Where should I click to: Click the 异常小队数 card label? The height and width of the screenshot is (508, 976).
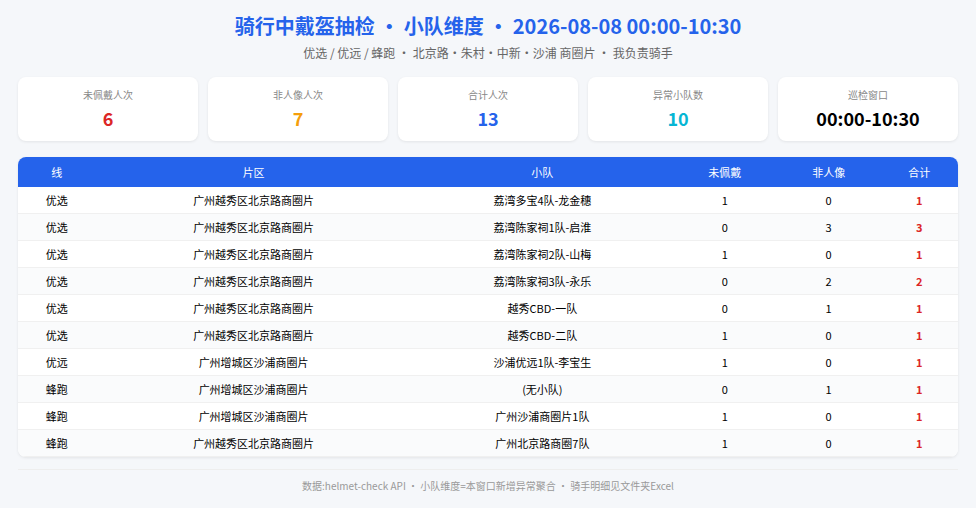point(678,95)
